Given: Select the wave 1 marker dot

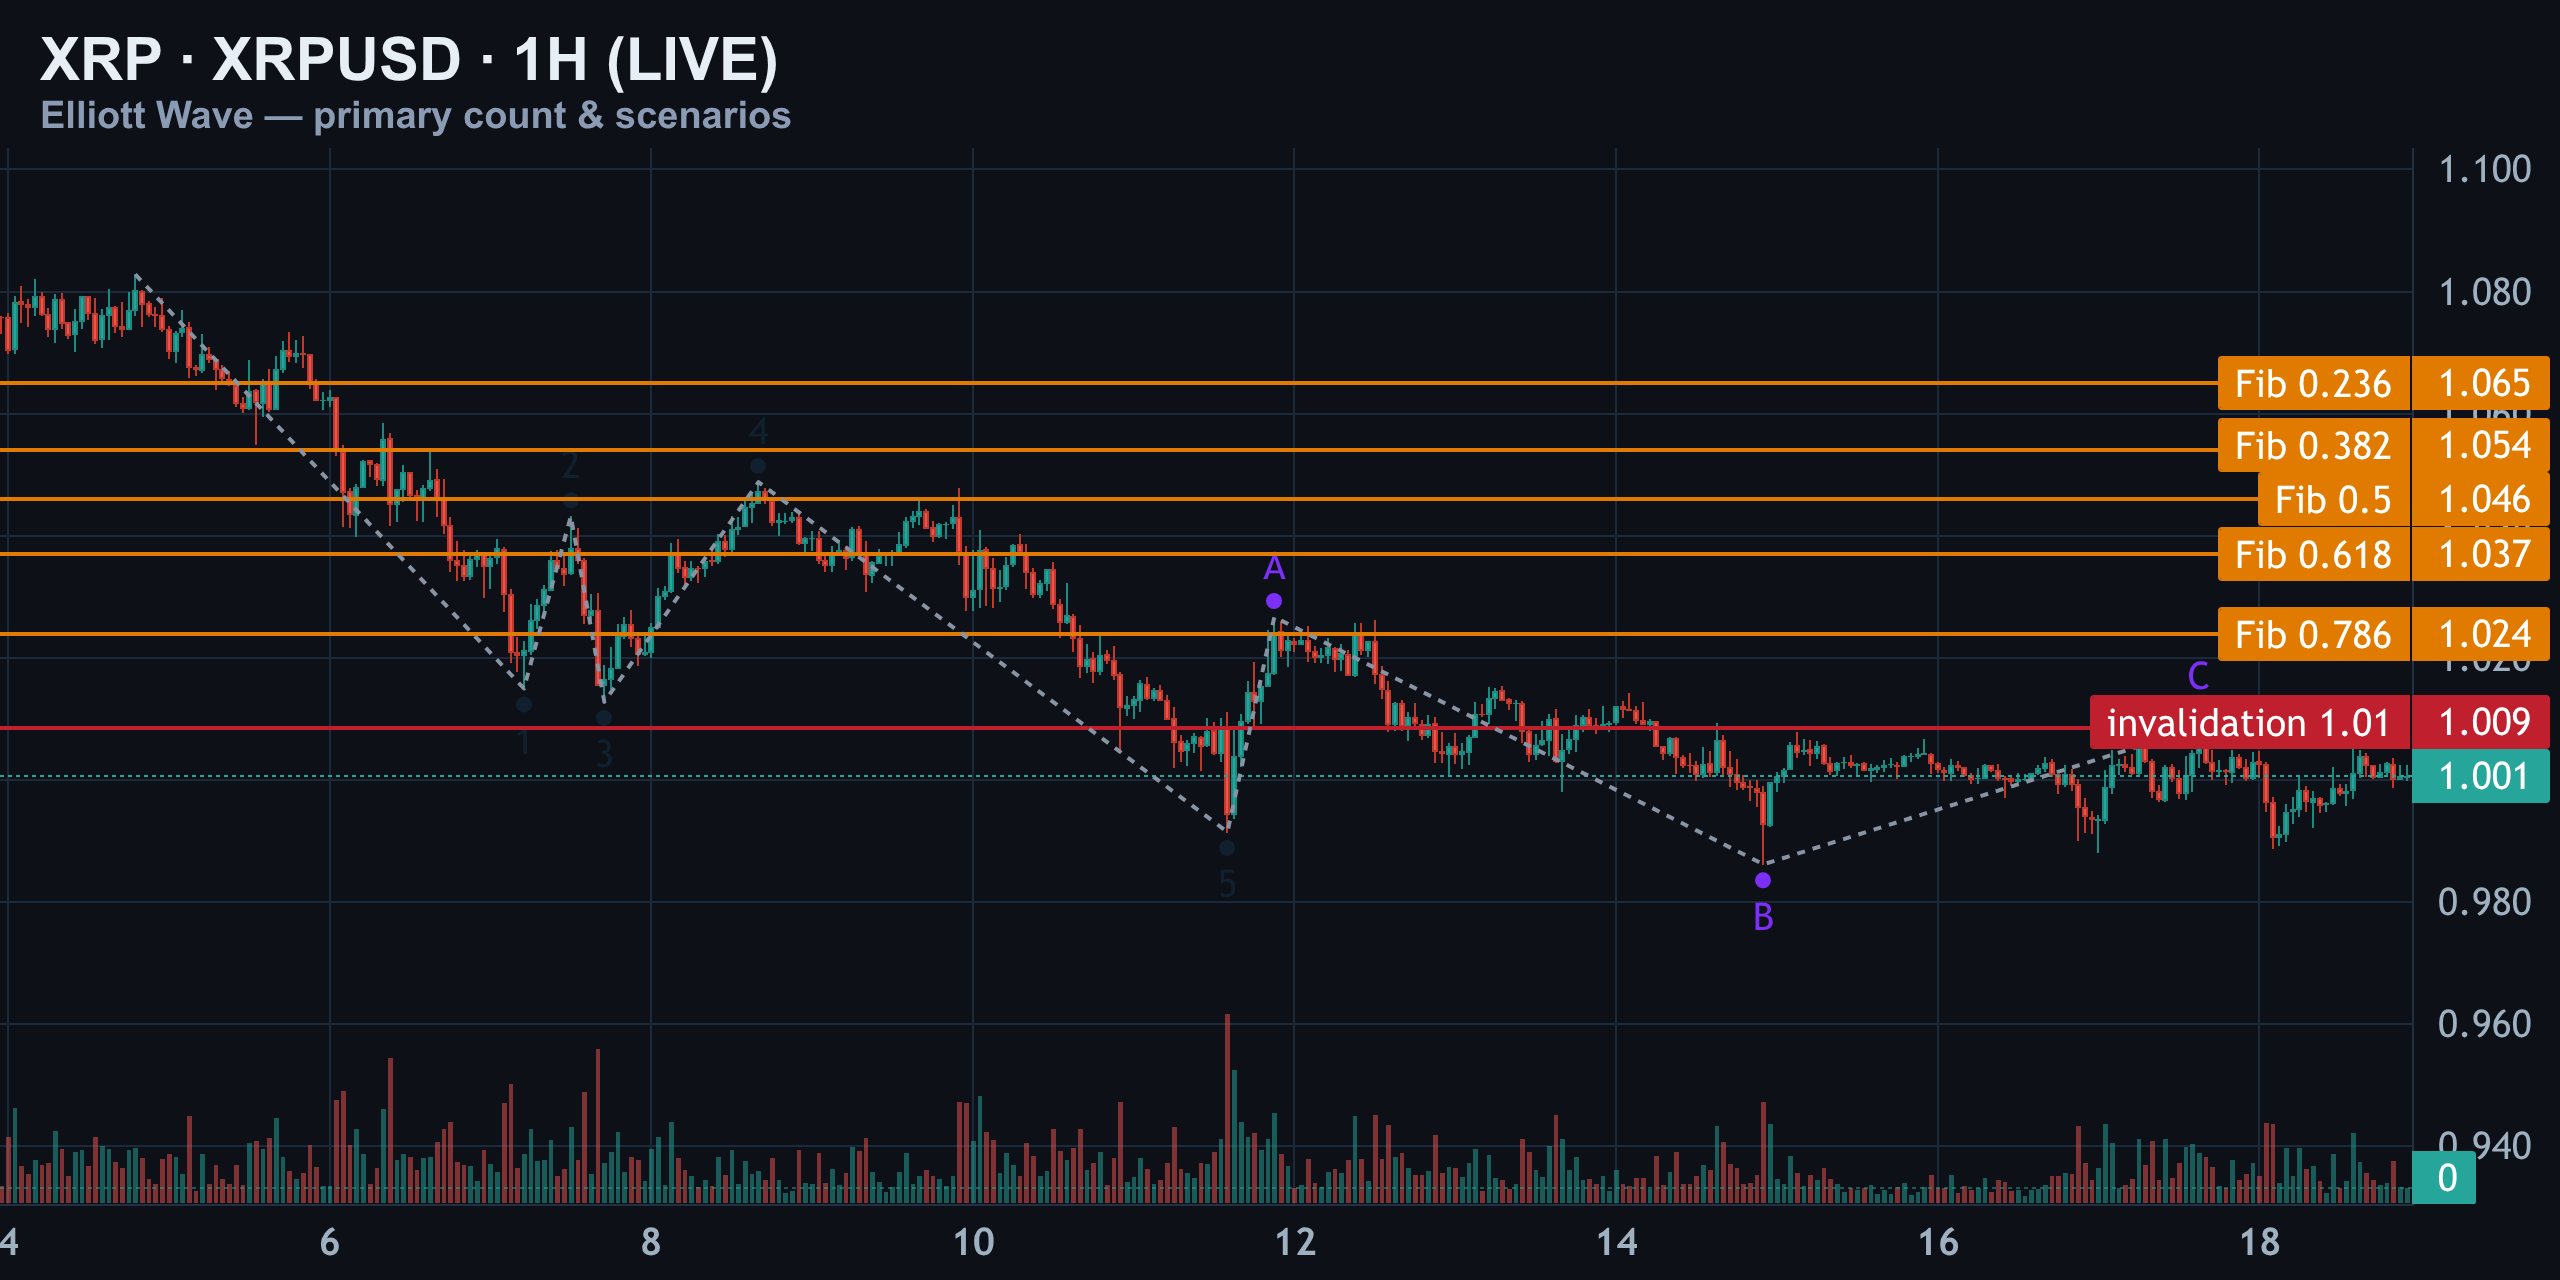Looking at the screenshot, I should click(524, 704).
